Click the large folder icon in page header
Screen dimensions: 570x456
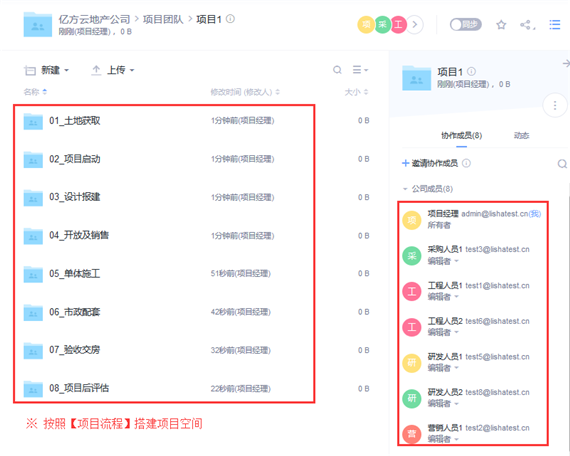coord(37,24)
